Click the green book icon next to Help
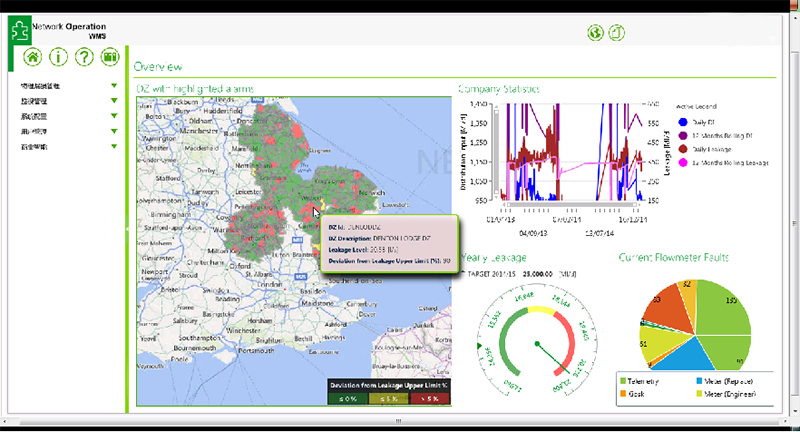This screenshot has height=432, width=800. 110,56
